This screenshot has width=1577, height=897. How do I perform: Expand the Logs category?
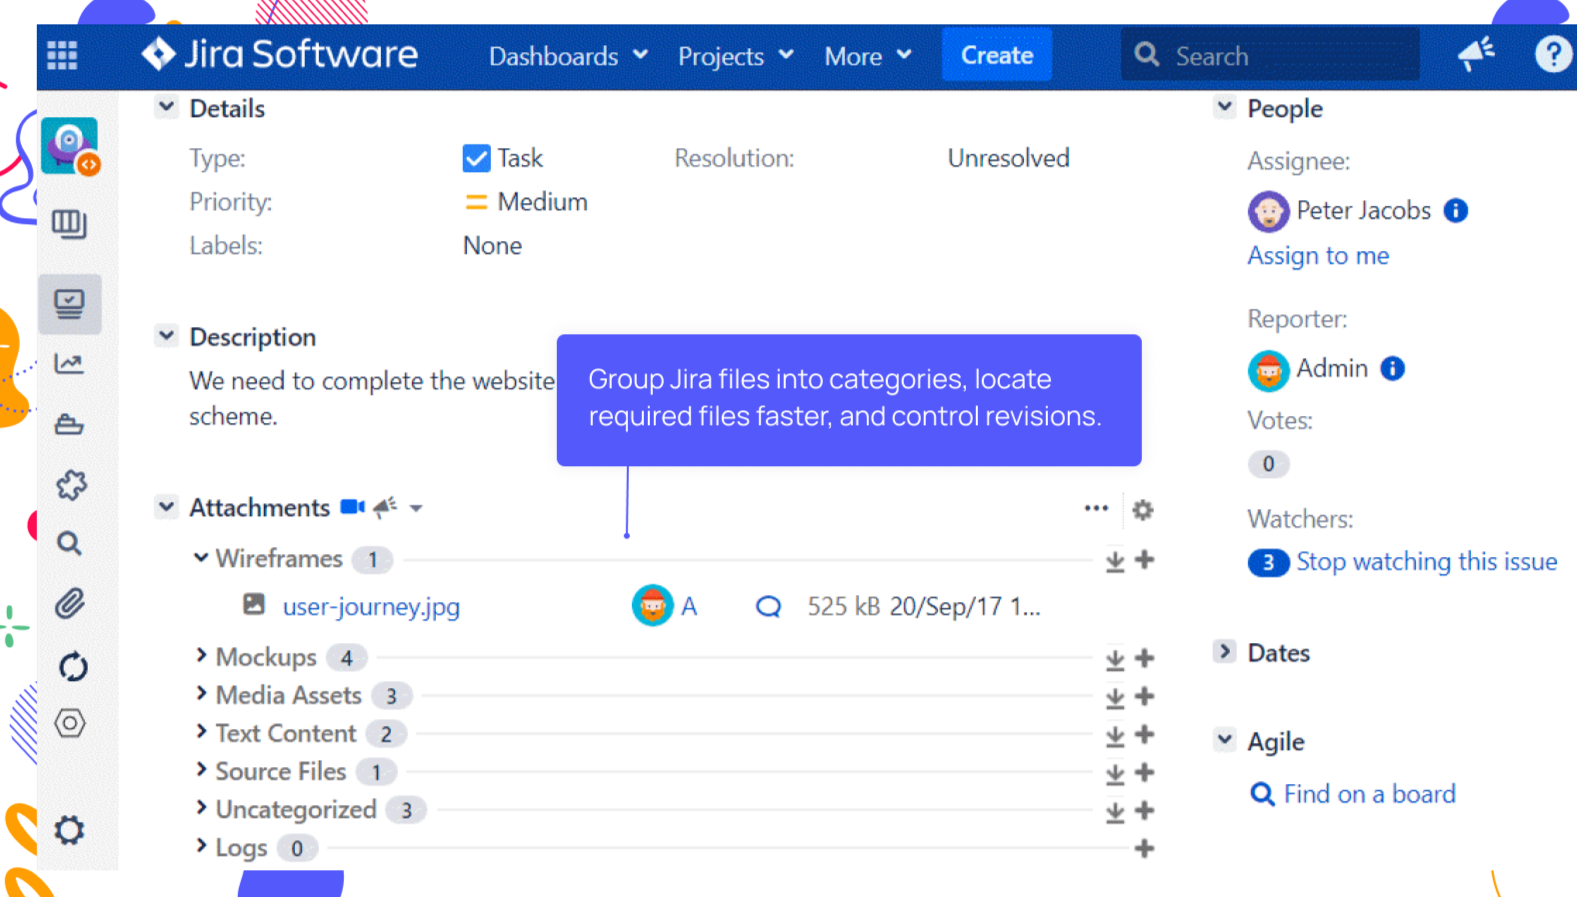coord(201,845)
